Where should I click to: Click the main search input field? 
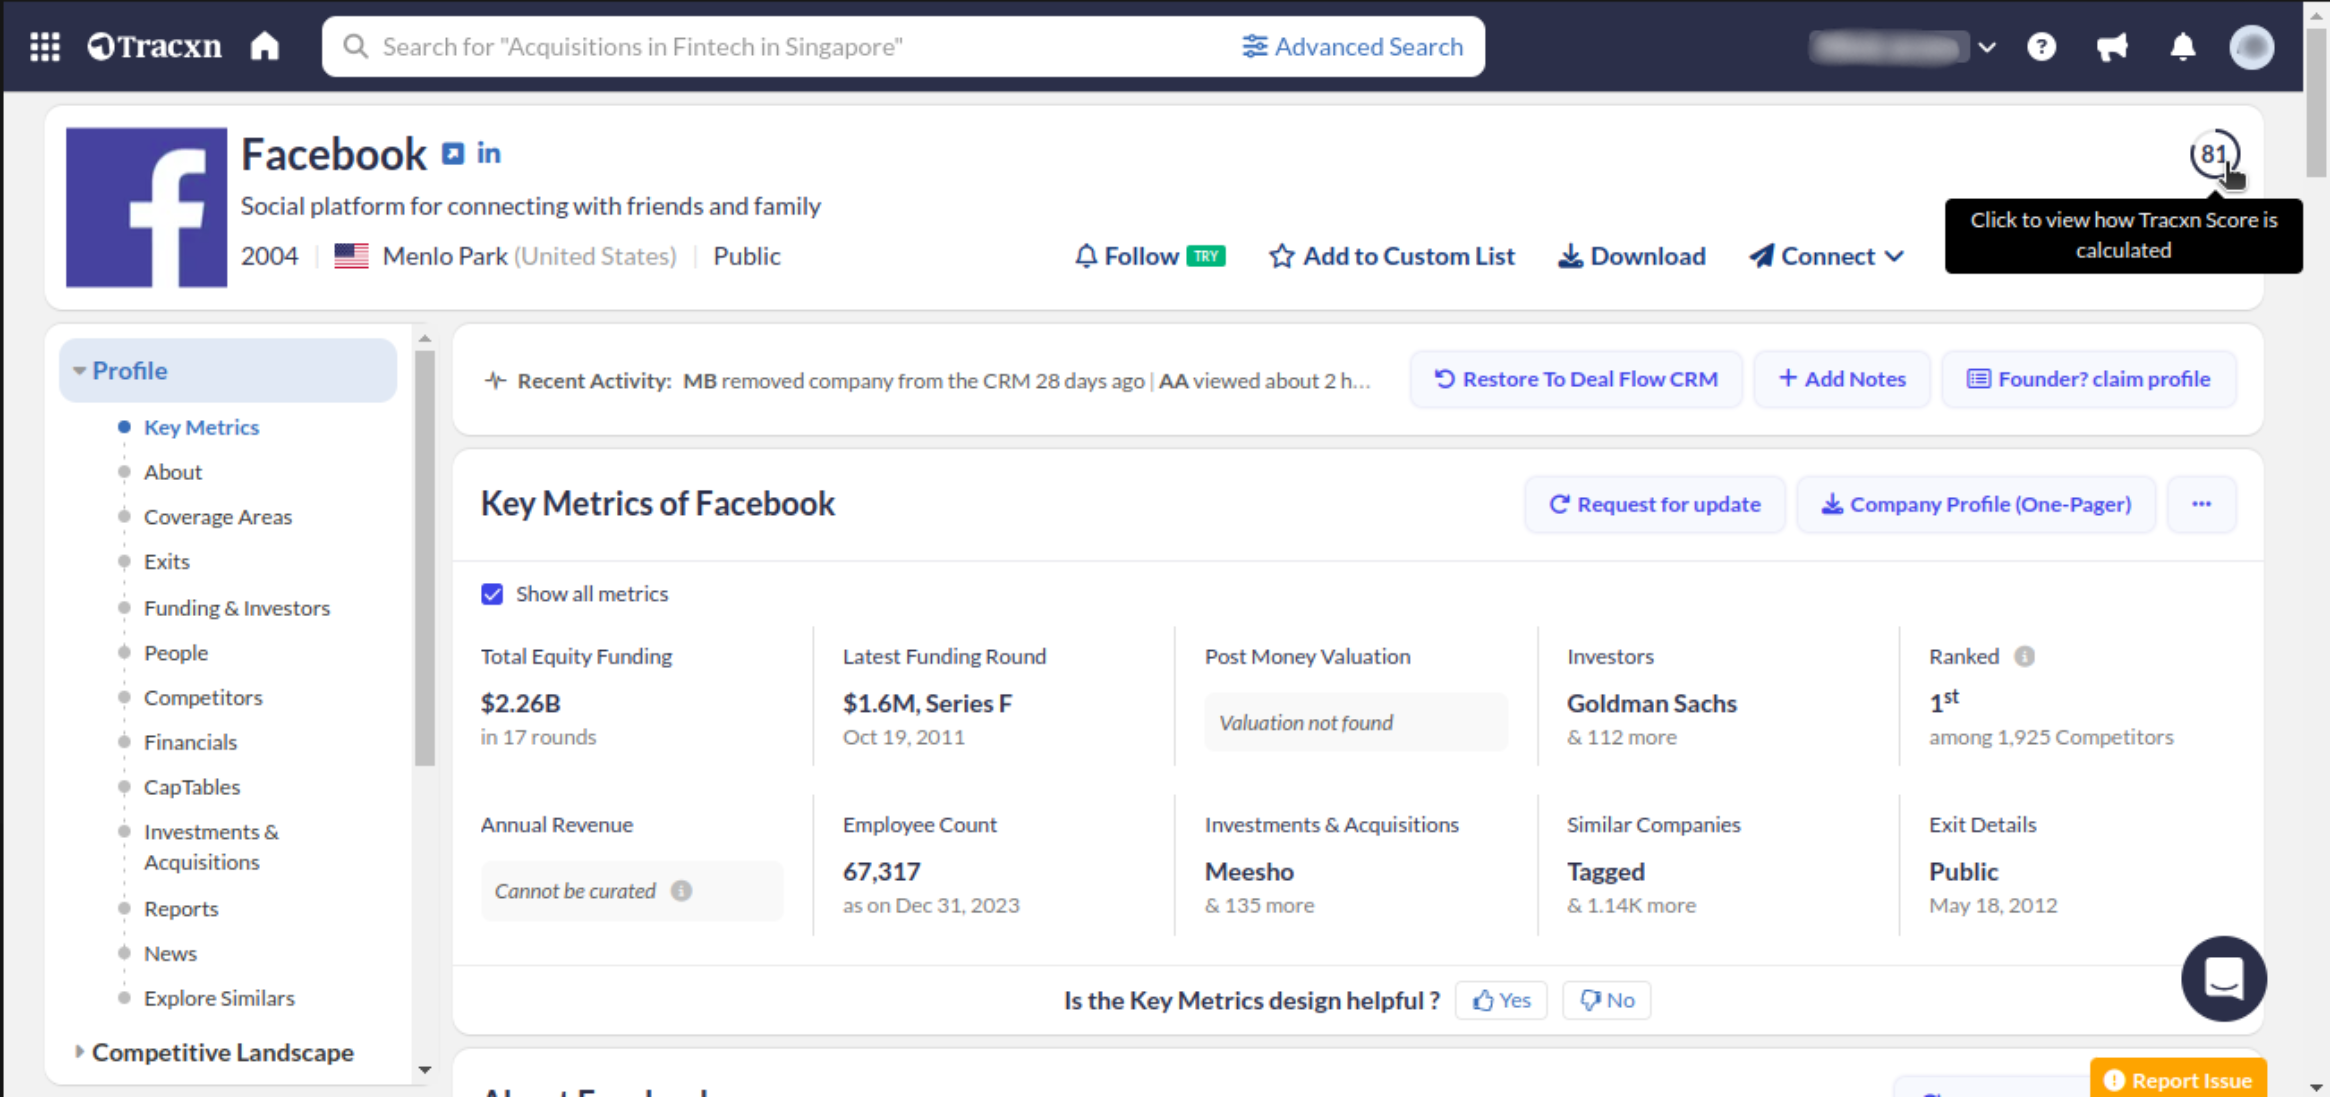[x=780, y=47]
